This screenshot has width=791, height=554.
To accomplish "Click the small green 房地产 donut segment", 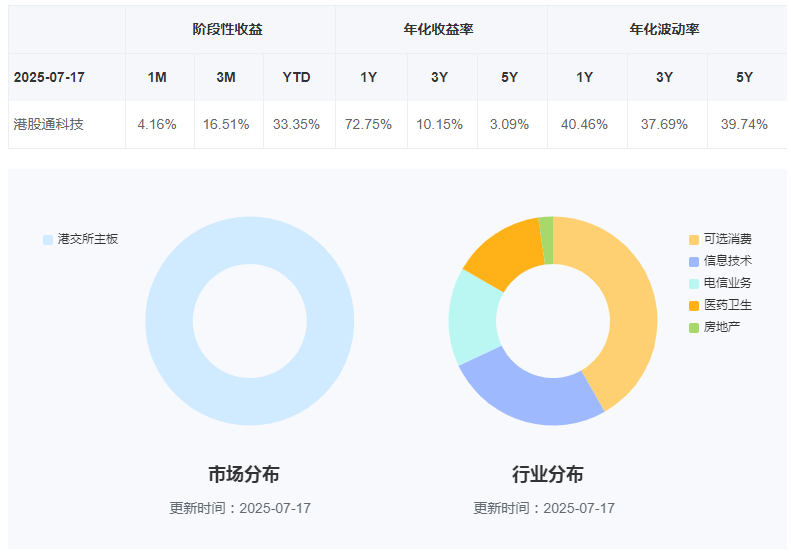I will [x=547, y=240].
